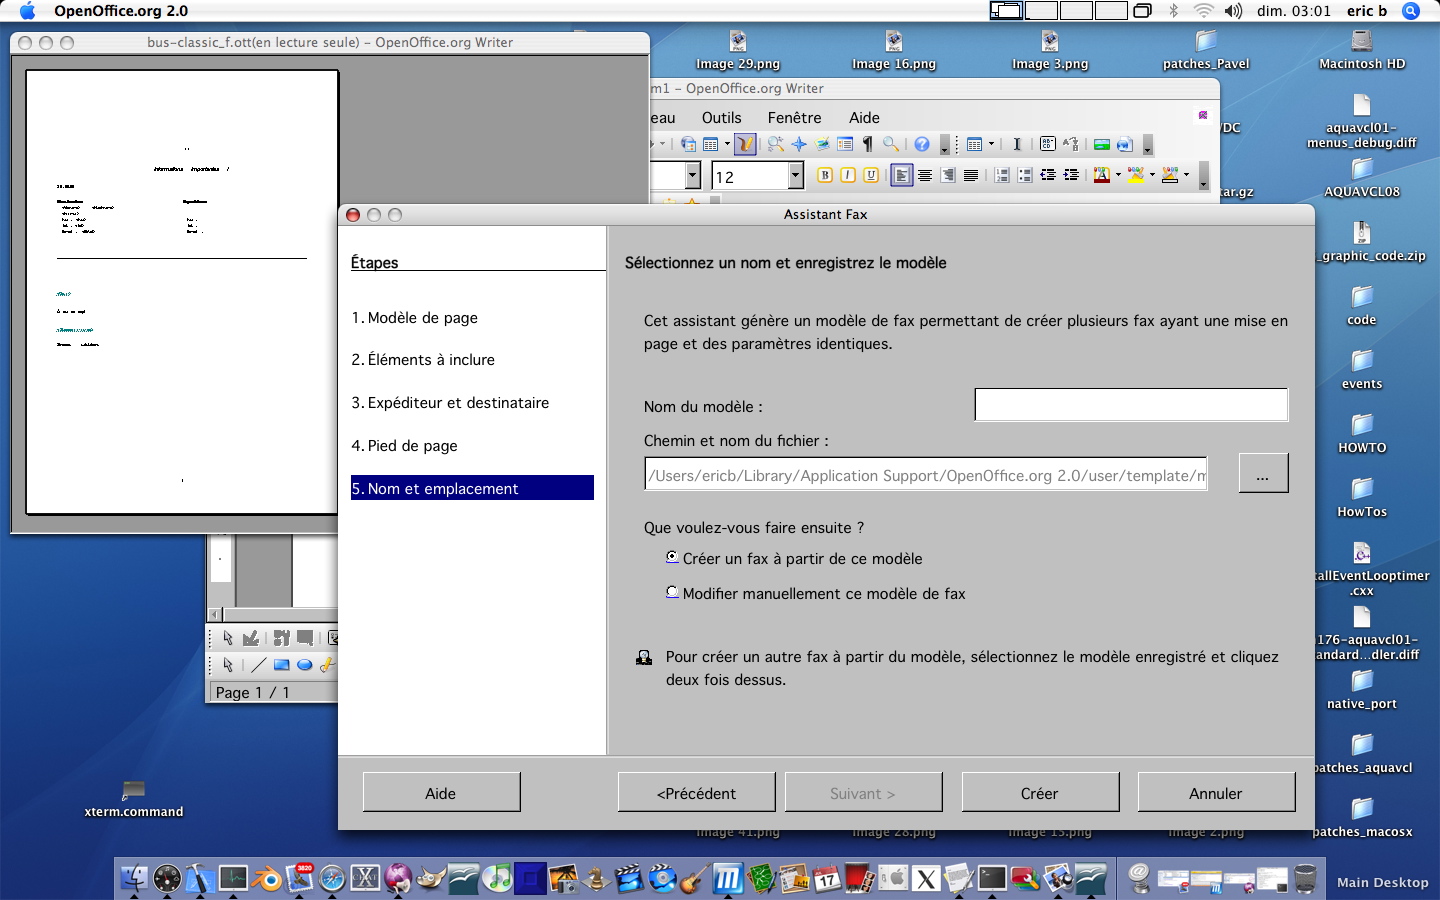Go to step 4 Pied de page
The width and height of the screenshot is (1440, 900).
coord(404,445)
